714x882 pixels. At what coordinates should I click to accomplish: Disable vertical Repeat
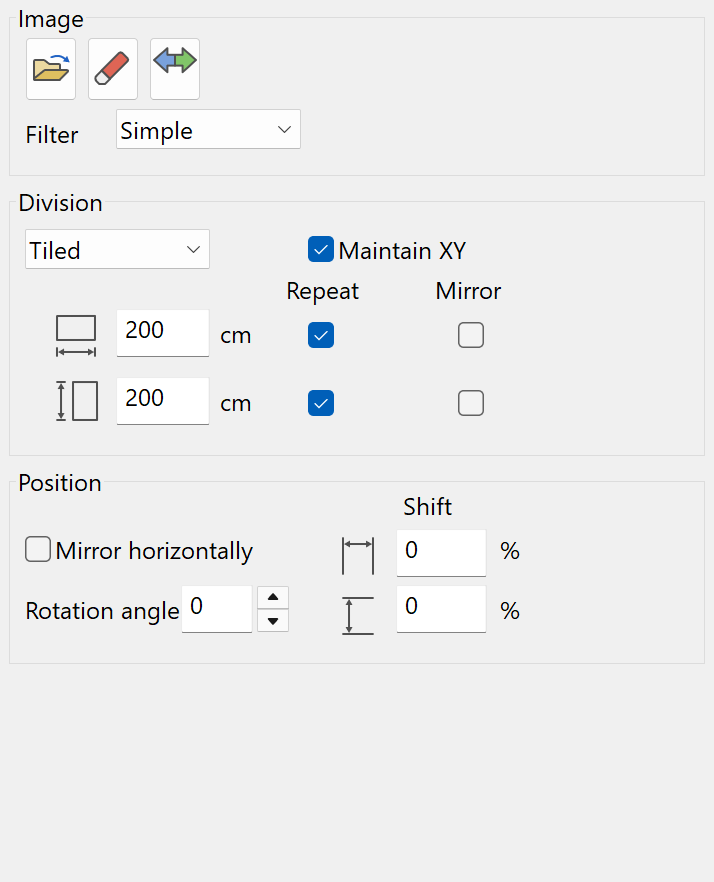click(x=321, y=402)
